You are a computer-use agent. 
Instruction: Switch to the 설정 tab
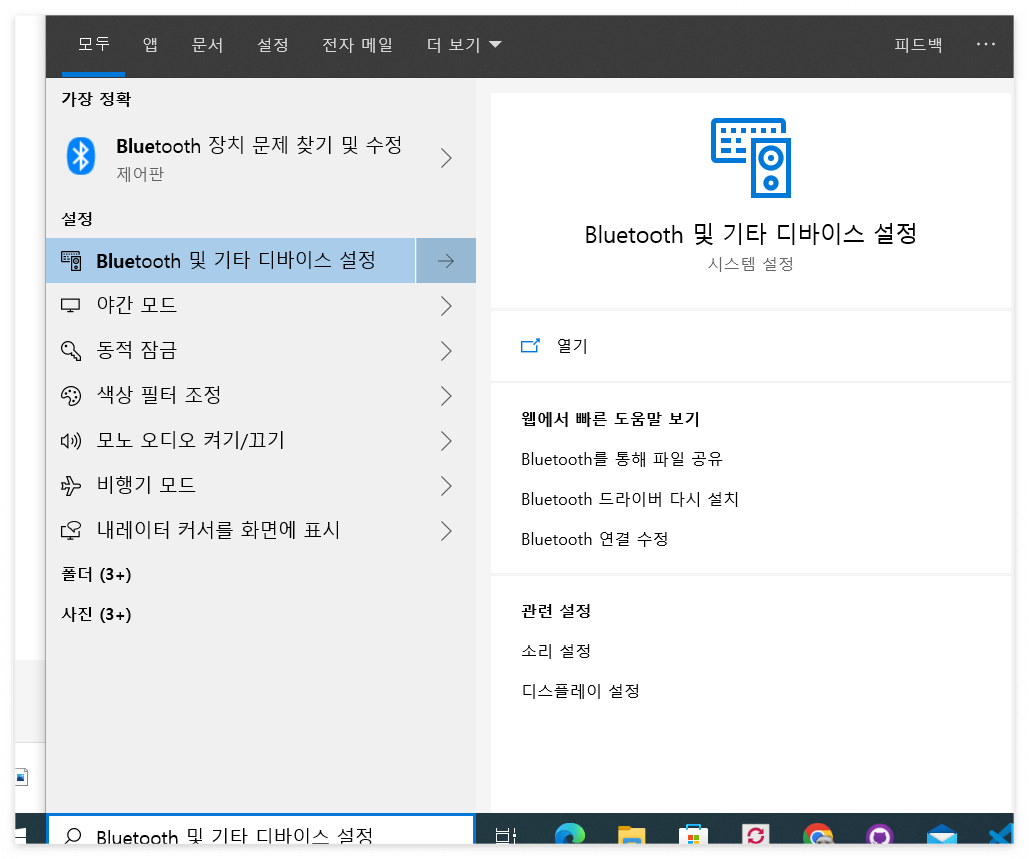[x=273, y=45]
